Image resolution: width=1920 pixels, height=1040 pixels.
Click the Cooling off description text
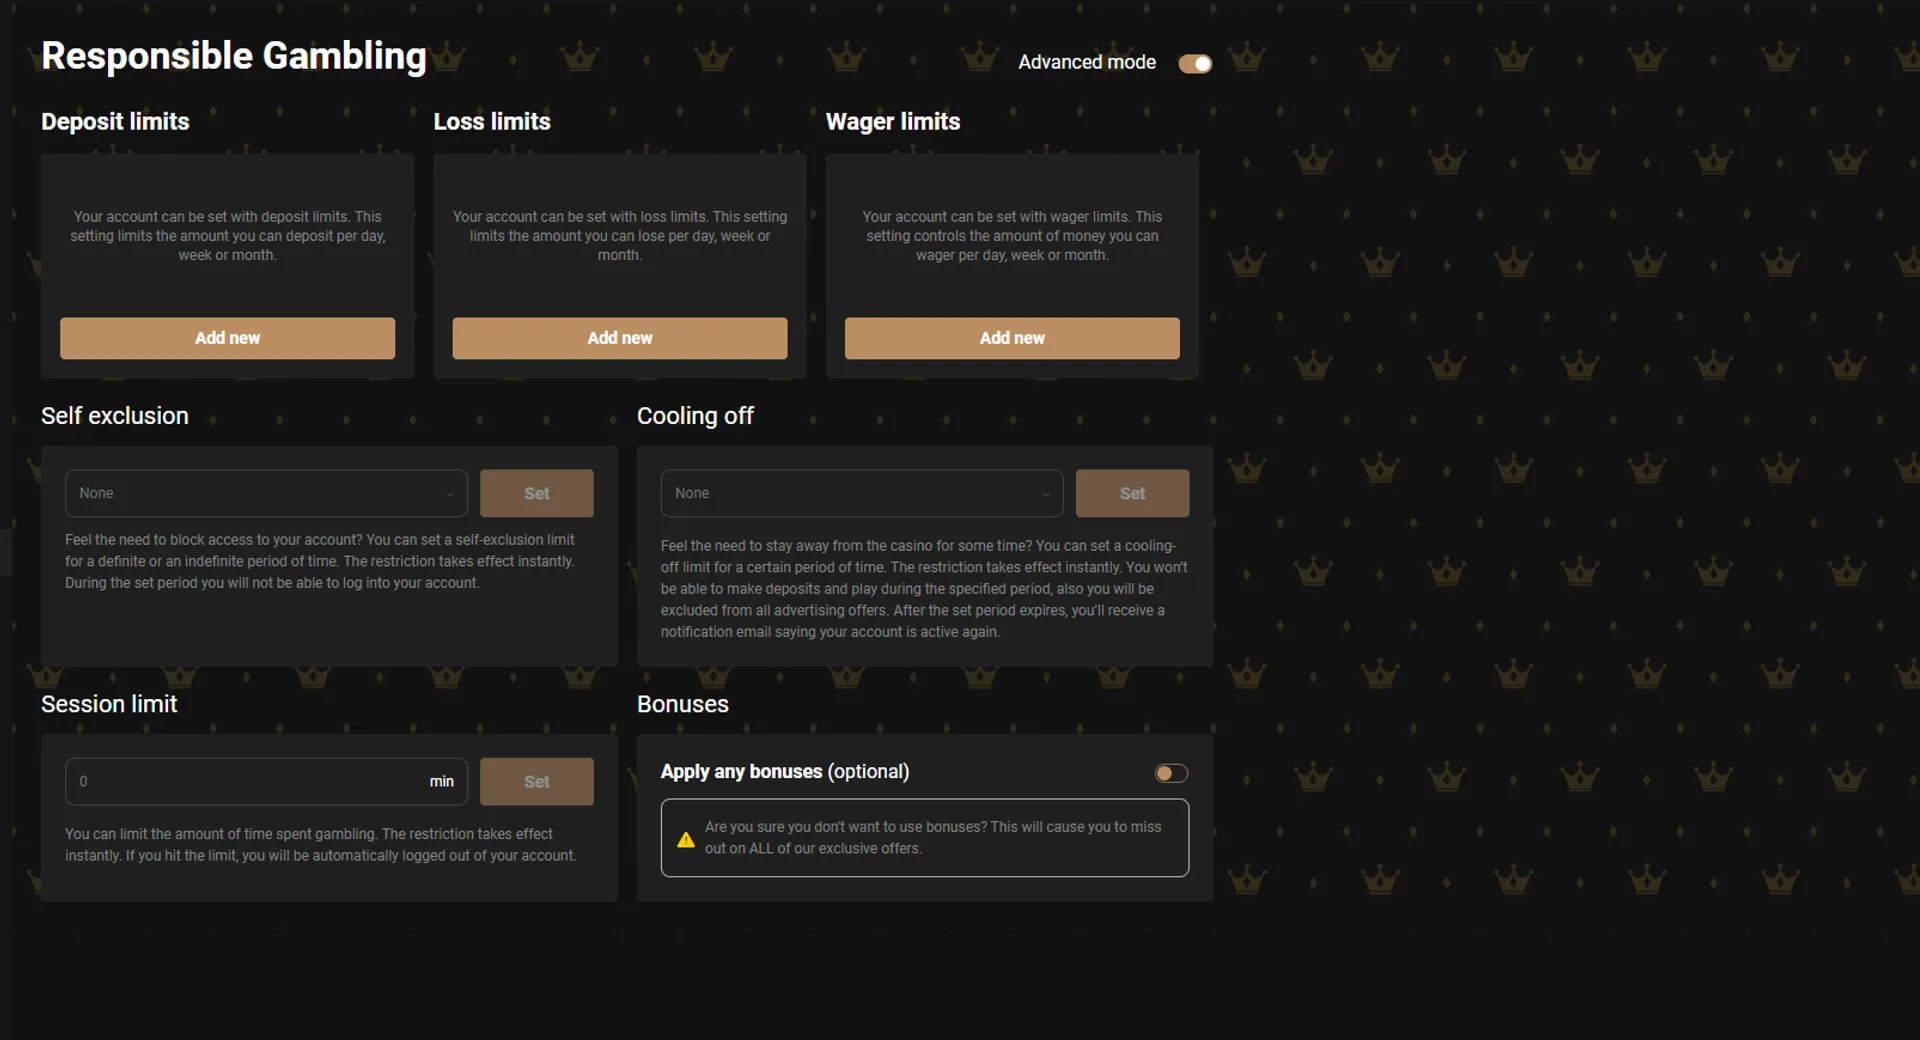pyautogui.click(x=923, y=588)
